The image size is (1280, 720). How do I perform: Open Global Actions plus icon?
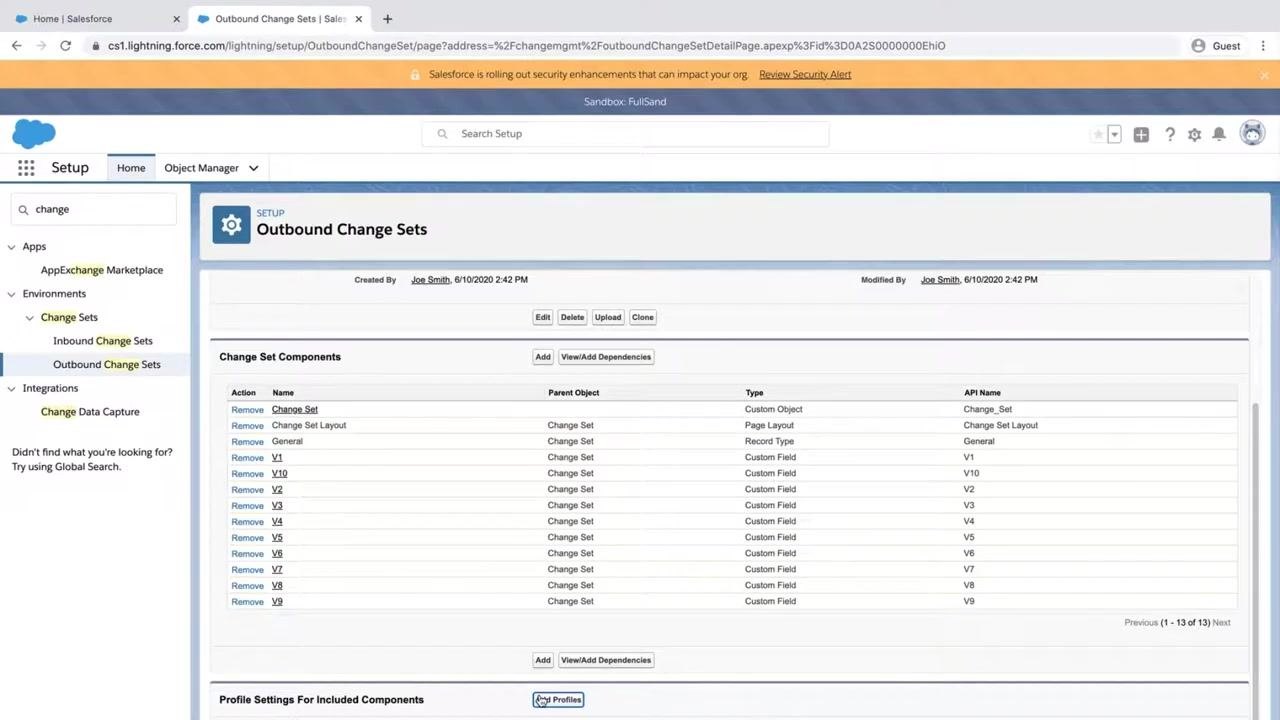(1141, 134)
